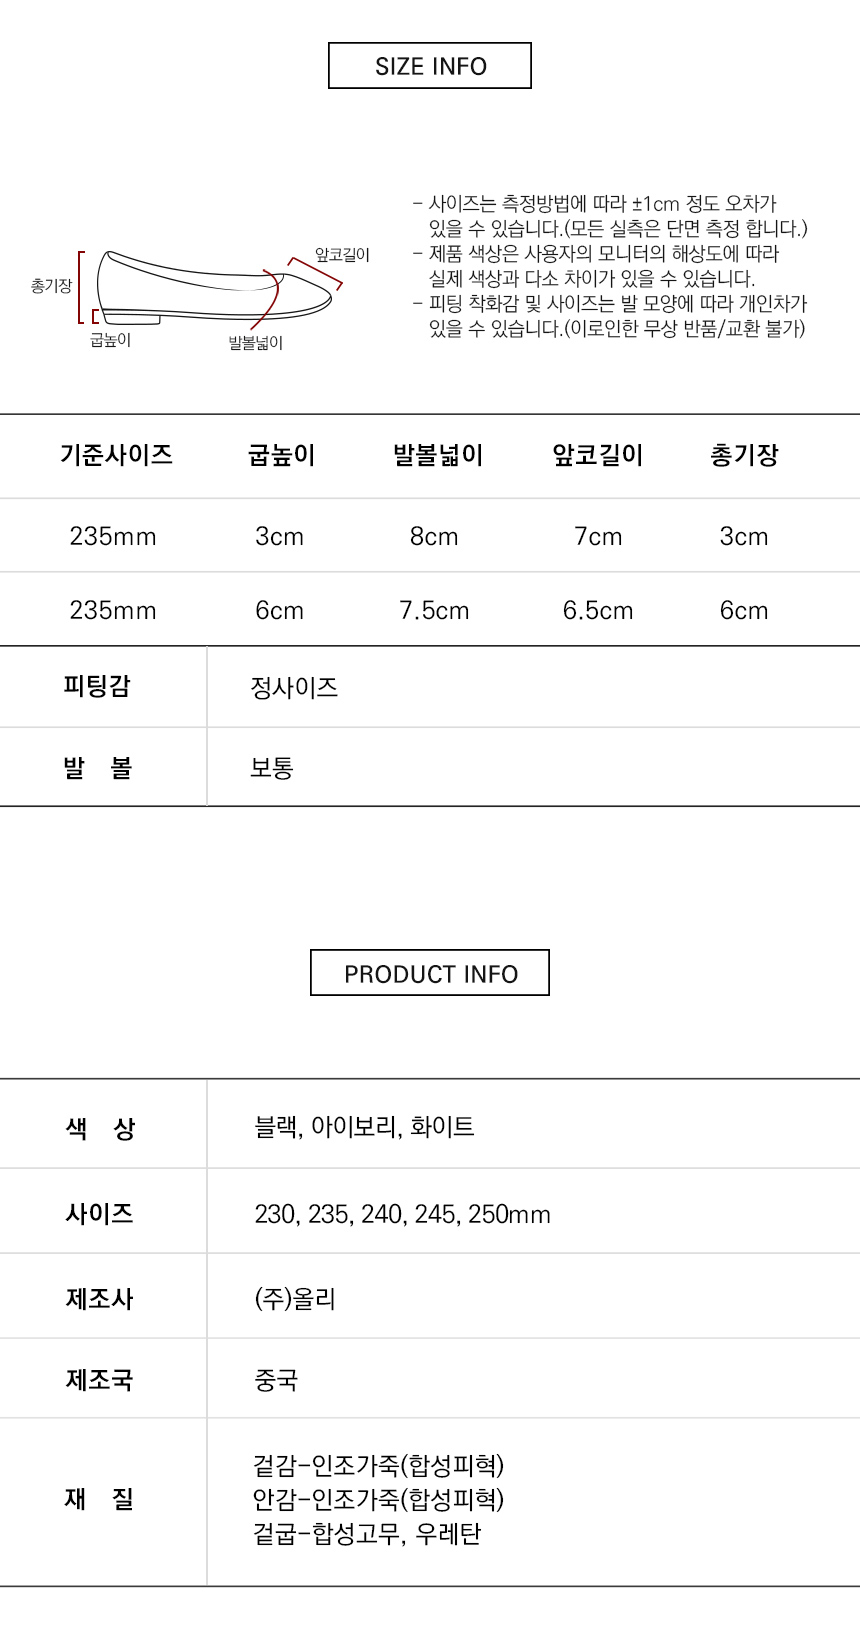Screen dimensions: 860x1651
Task: Select the 앞코길이 label on the shoe diagram
Action: (342, 255)
